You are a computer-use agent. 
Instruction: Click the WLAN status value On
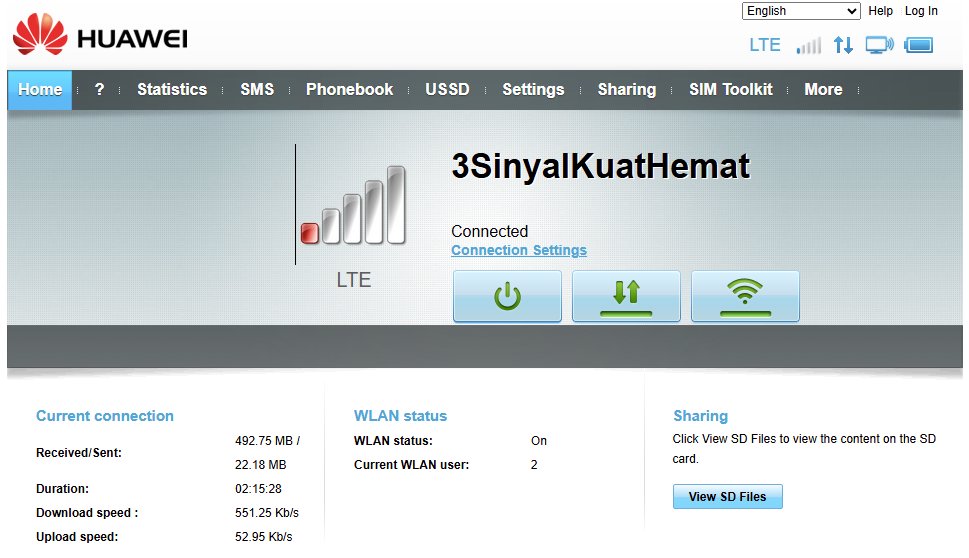point(538,441)
